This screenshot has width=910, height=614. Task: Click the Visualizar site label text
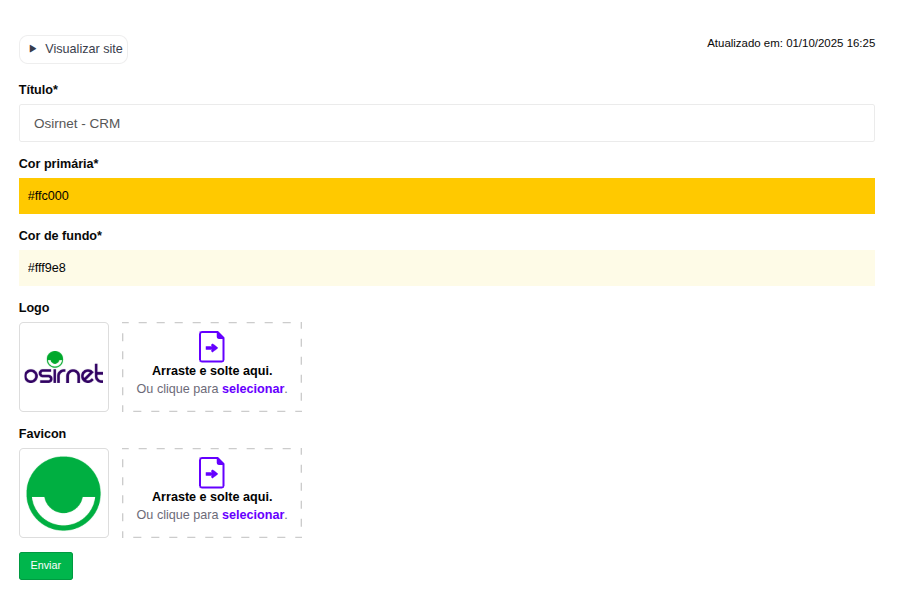point(84,49)
